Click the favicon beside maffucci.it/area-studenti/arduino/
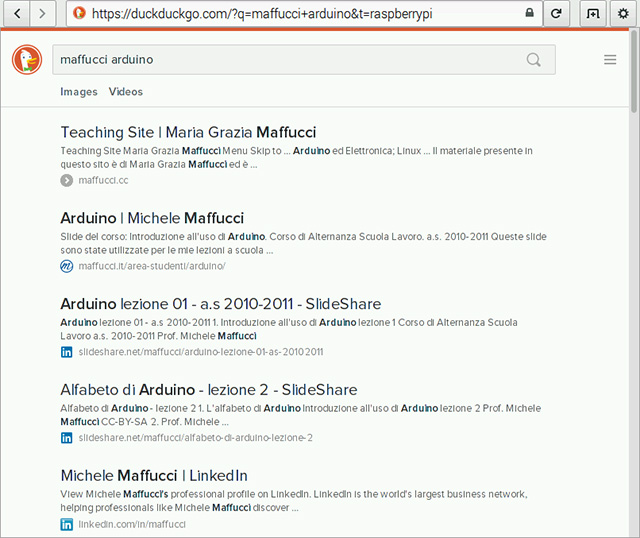 (x=67, y=267)
